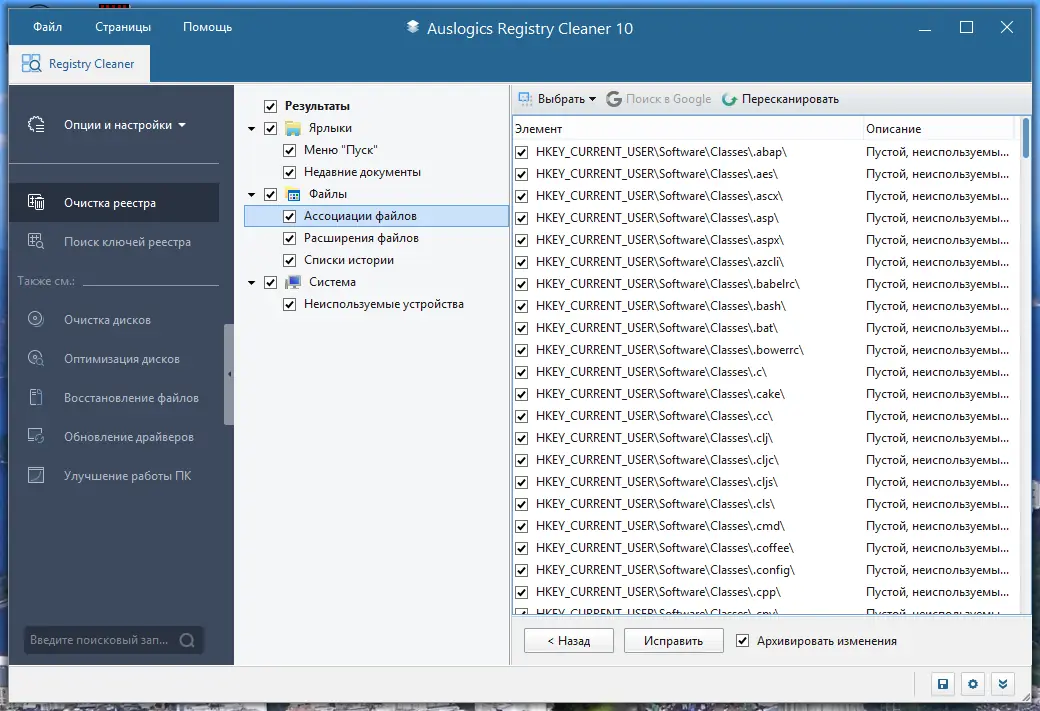Click the Система computer icon

click(x=293, y=283)
